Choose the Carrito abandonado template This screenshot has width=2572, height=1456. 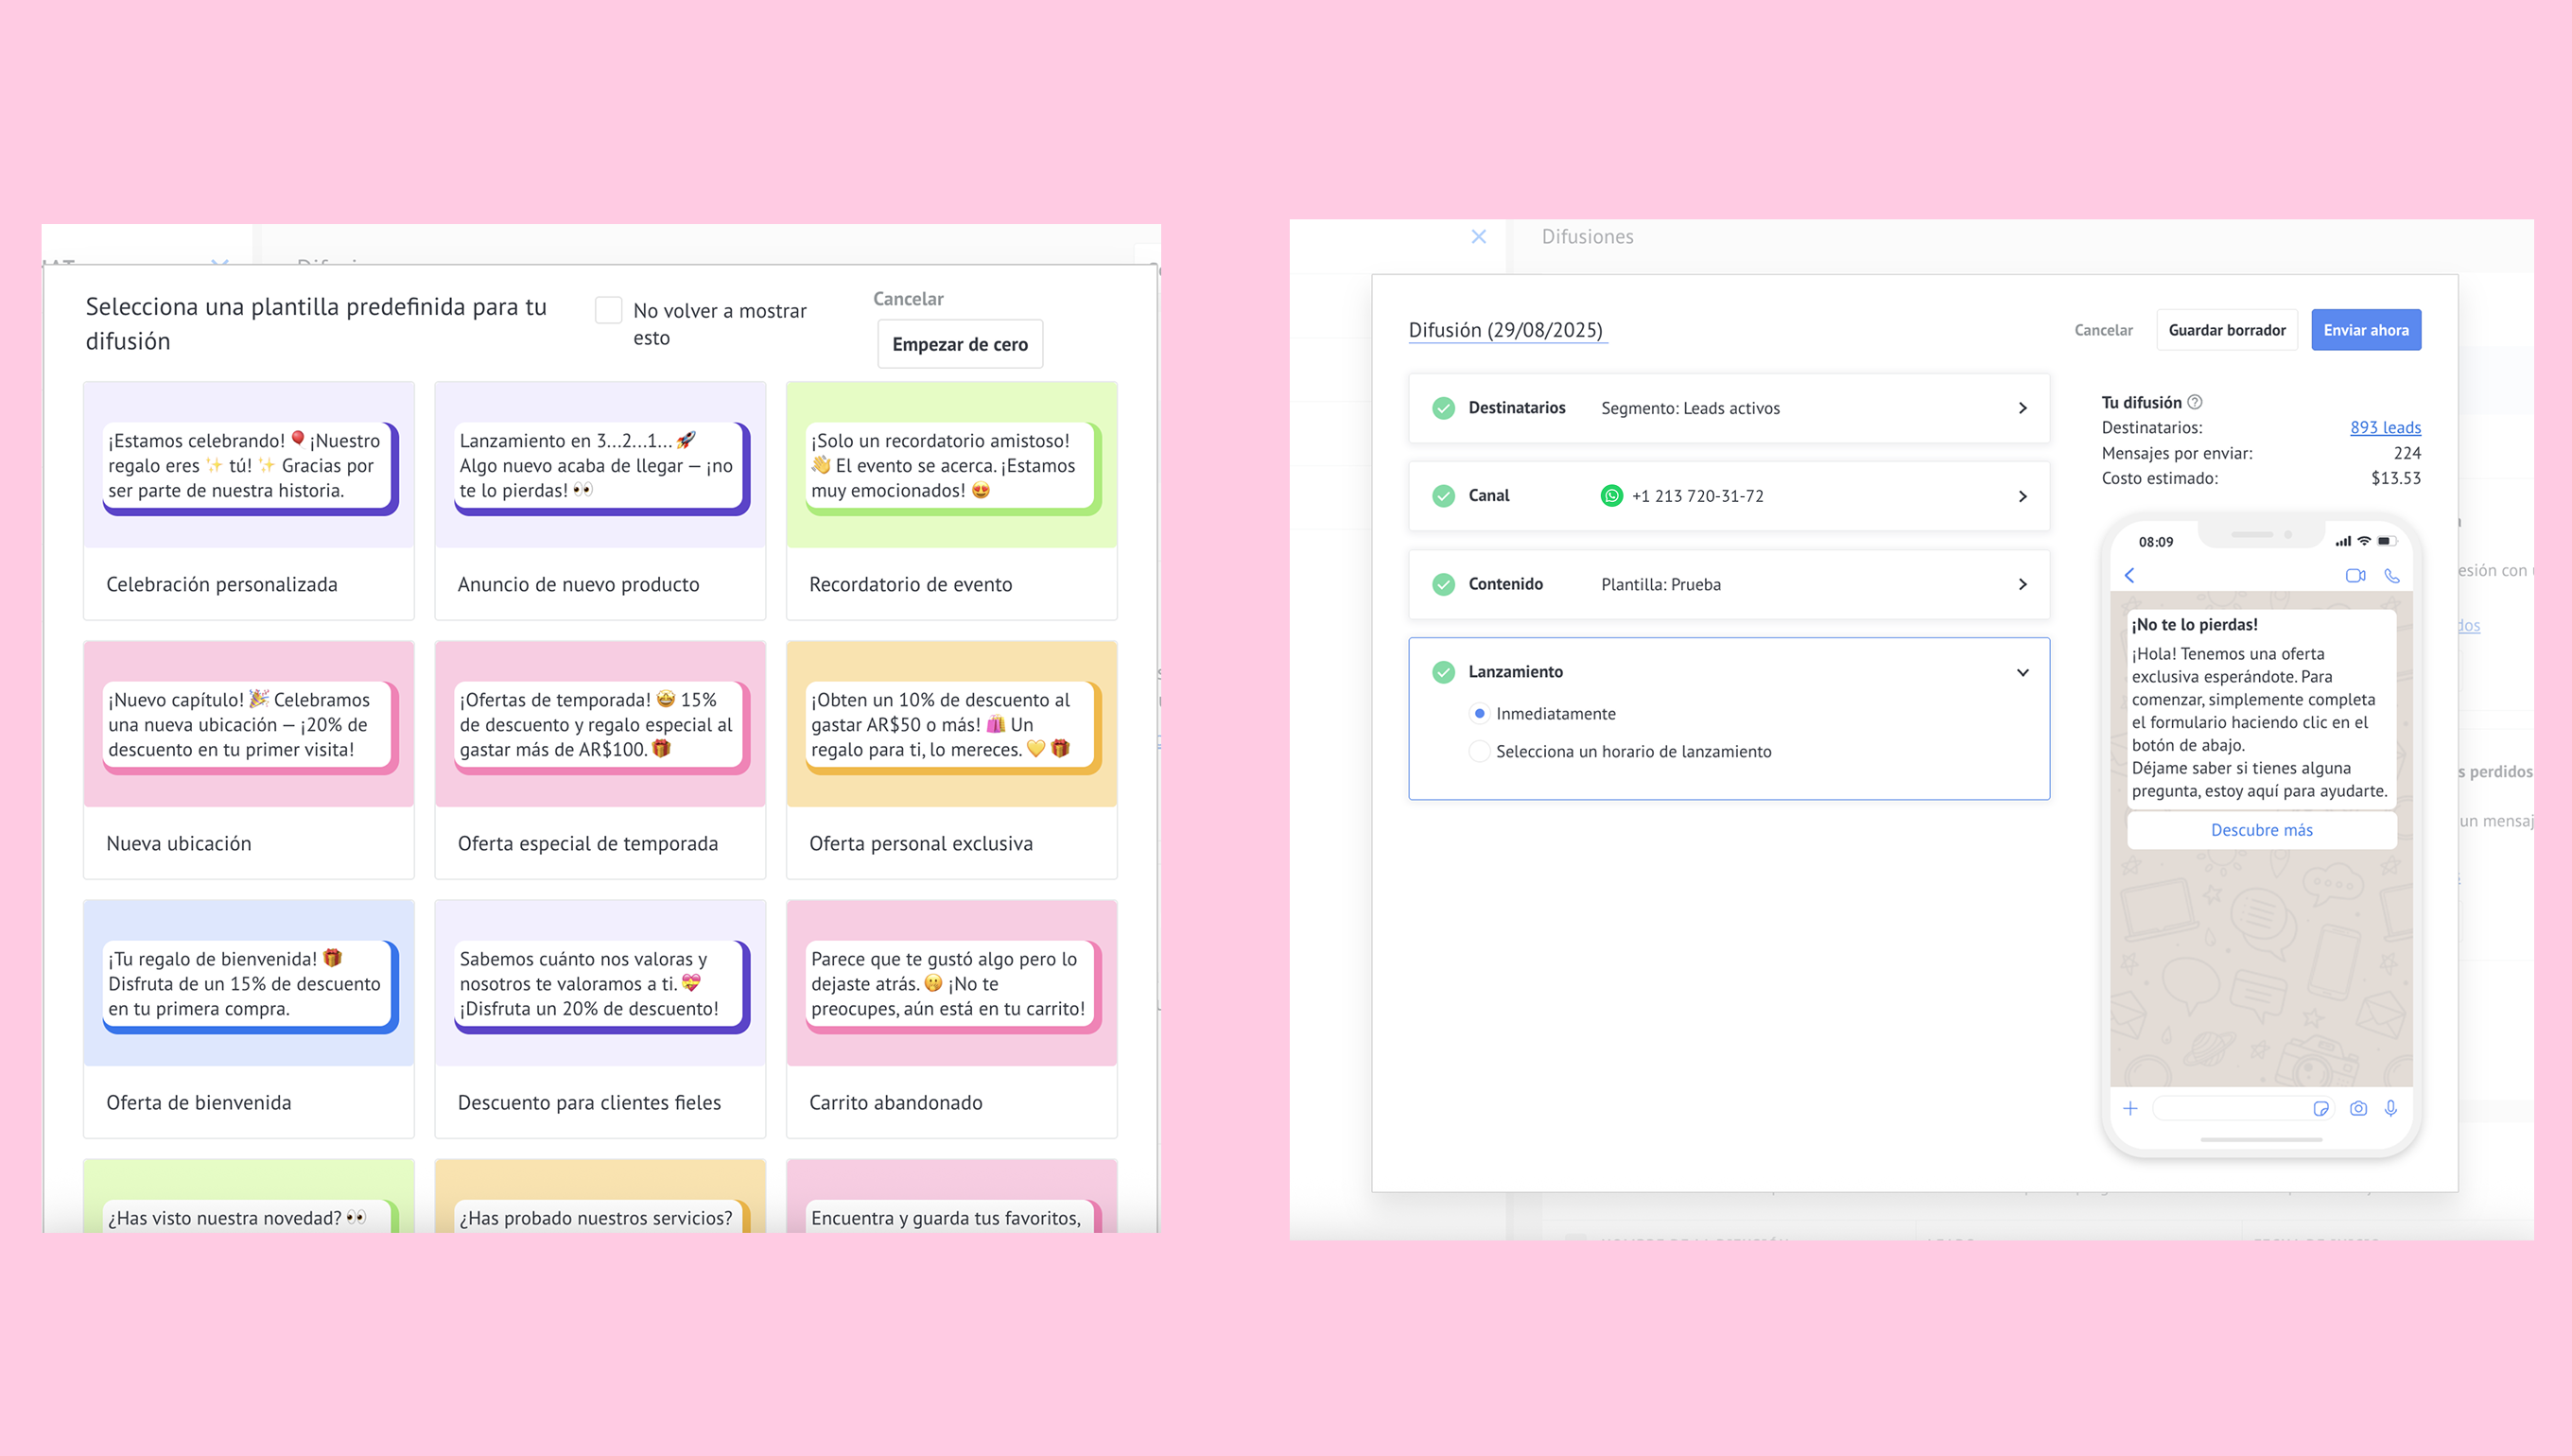(951, 1018)
